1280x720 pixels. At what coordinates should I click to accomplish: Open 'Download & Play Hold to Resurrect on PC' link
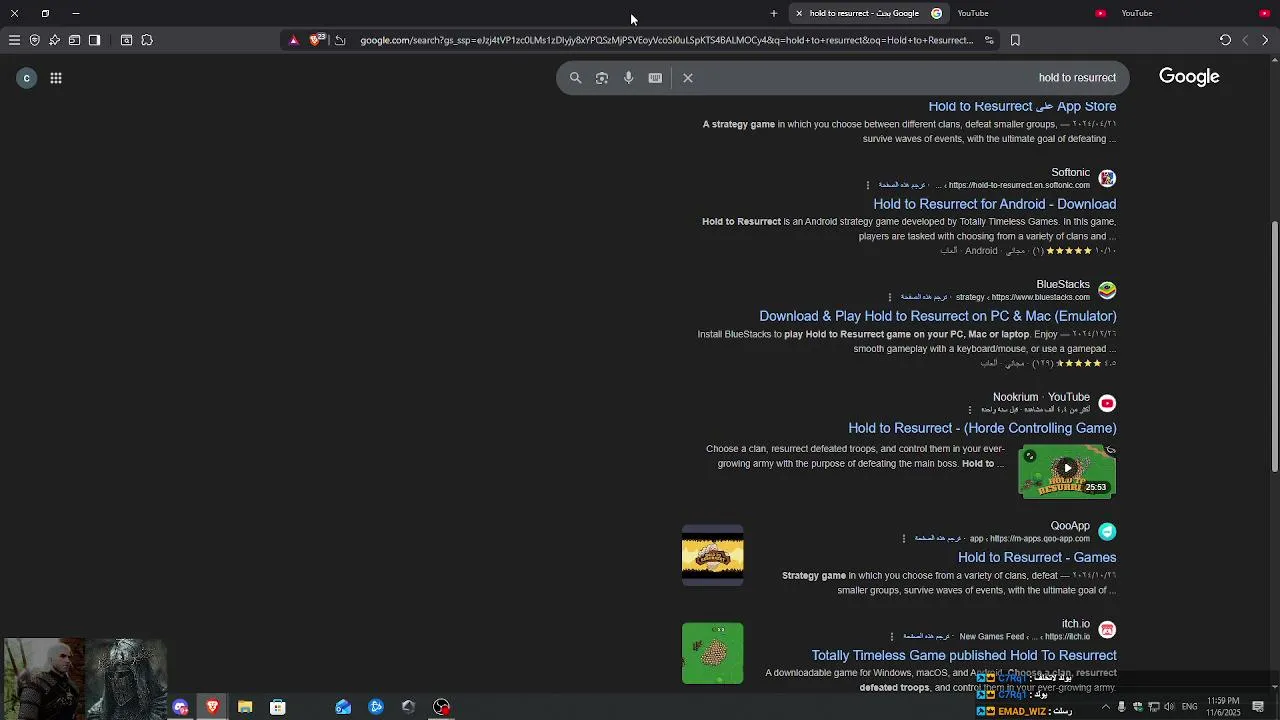(938, 316)
